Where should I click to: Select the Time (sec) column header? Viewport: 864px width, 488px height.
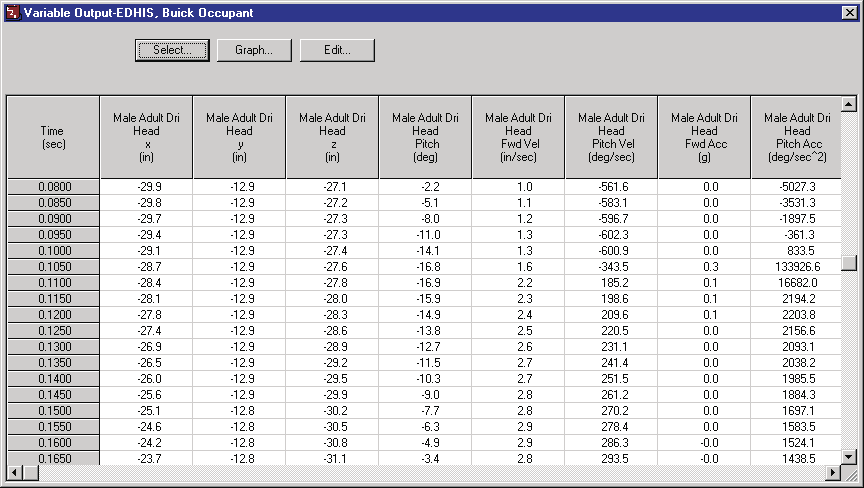(53, 137)
